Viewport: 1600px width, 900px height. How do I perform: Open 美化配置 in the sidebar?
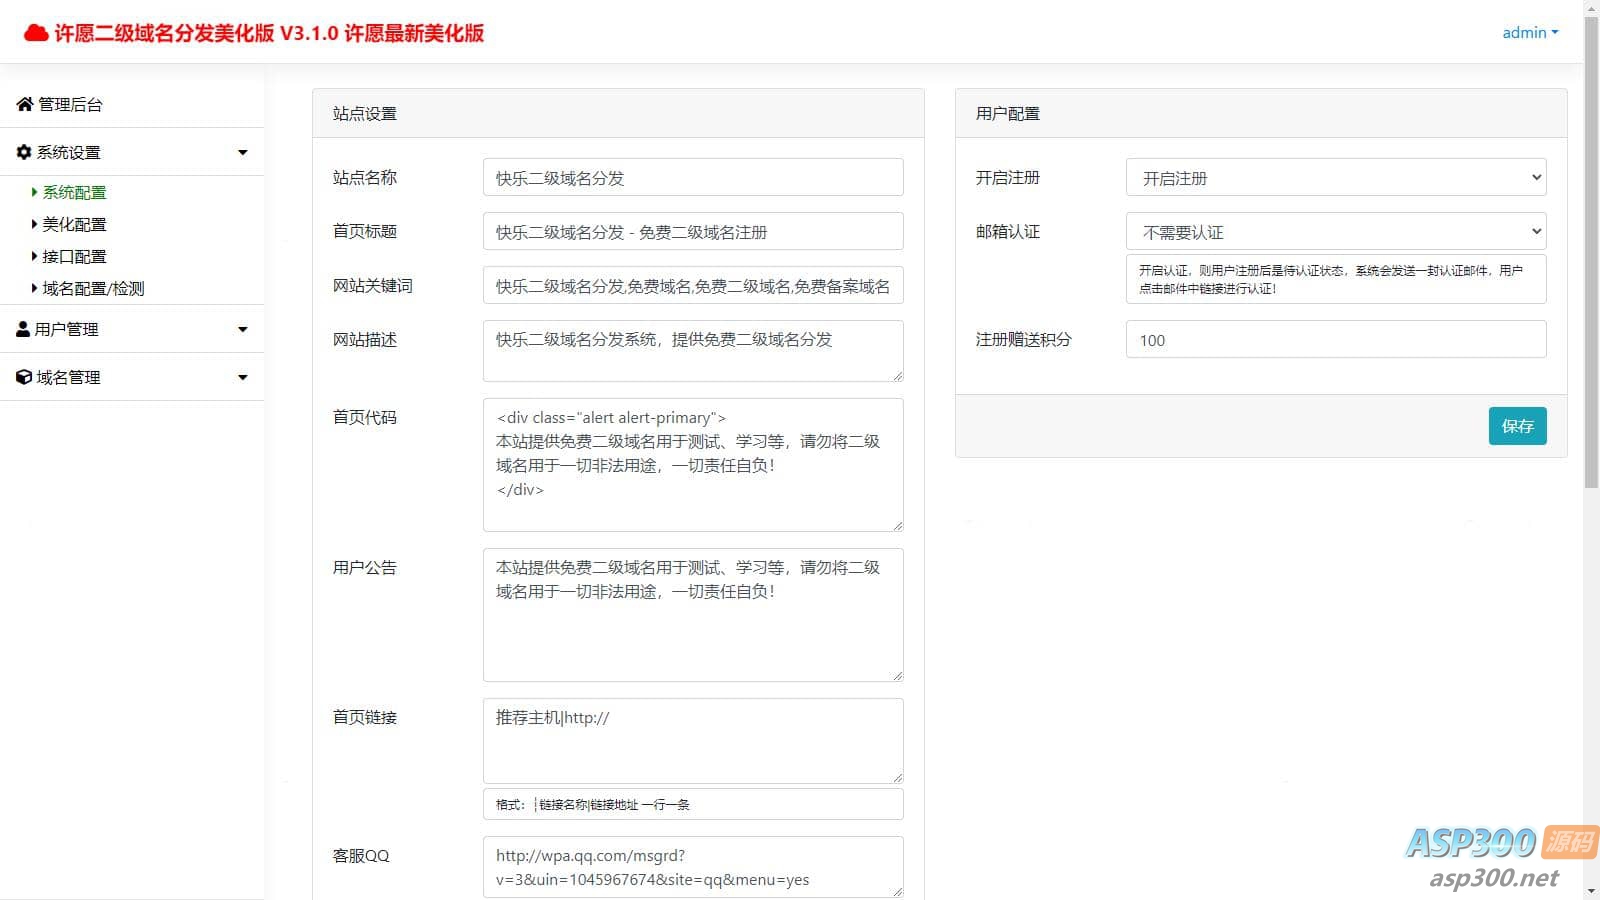[74, 224]
